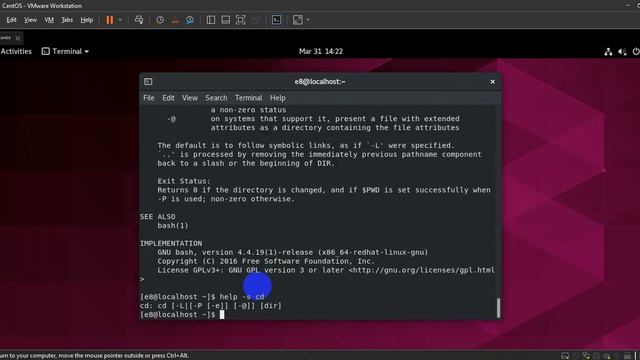Viewport: 640px width, 360px height.
Task: Click the Send Ctrl+Alt+Del toolbar icon
Action: [x=139, y=20]
